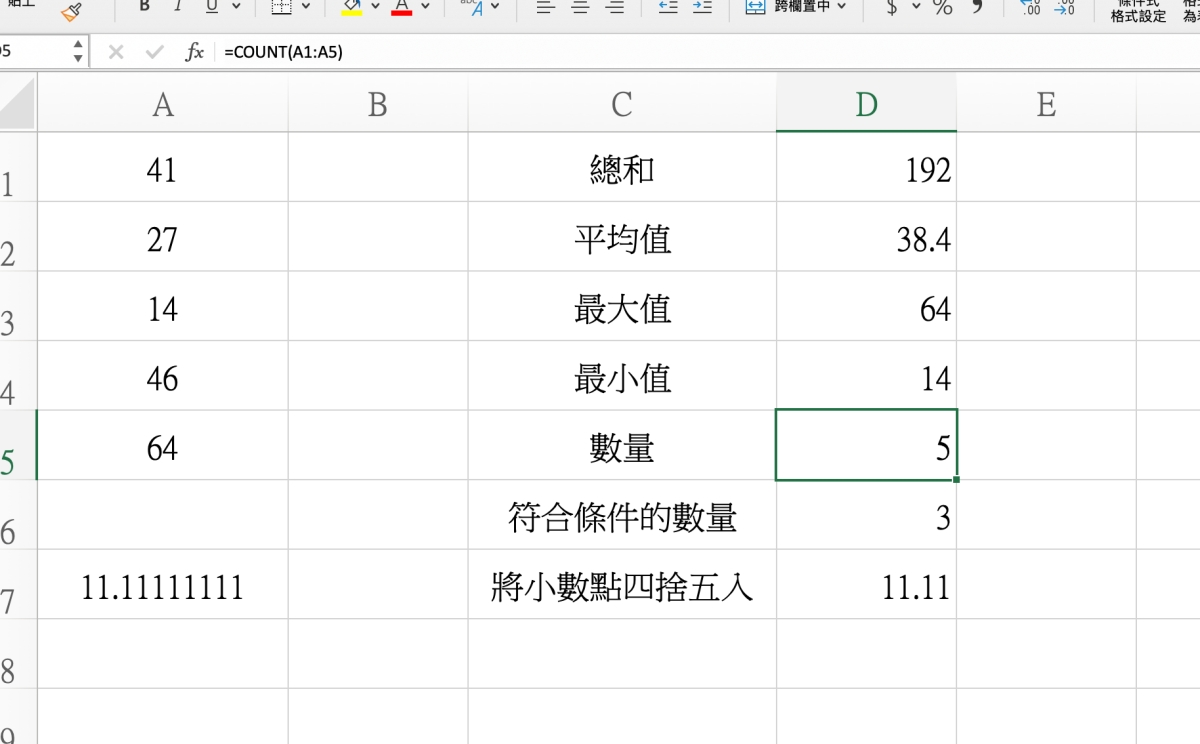
Task: Select the 最小值 label cell
Action: [622, 376]
